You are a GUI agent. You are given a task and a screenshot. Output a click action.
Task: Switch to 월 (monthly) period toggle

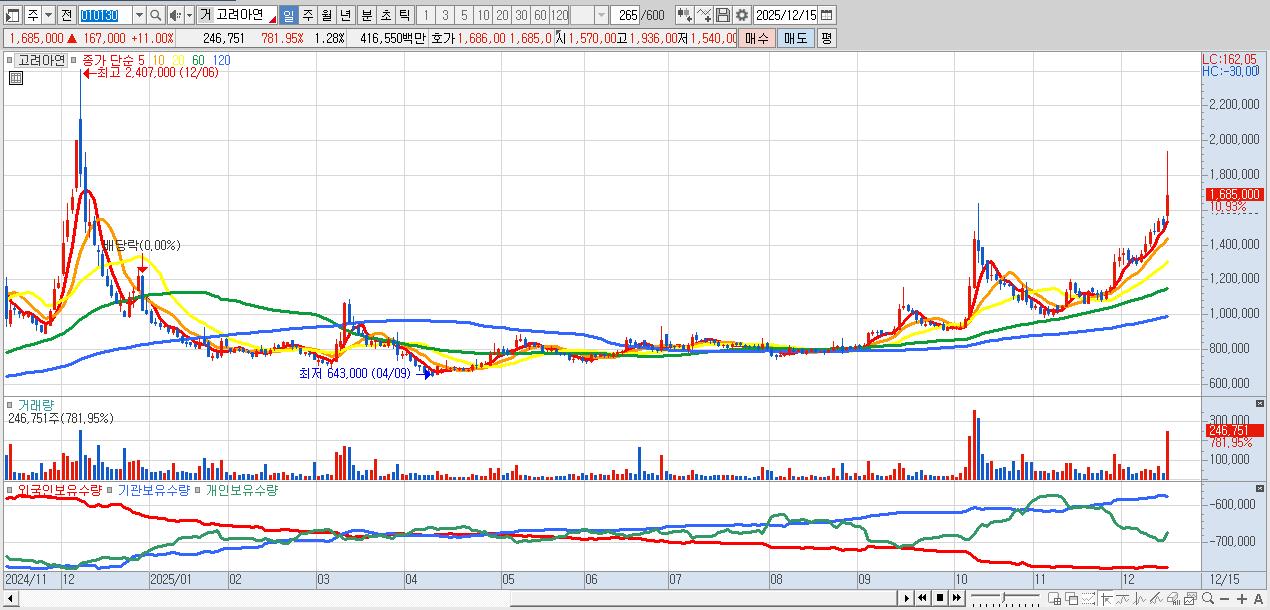pos(326,15)
